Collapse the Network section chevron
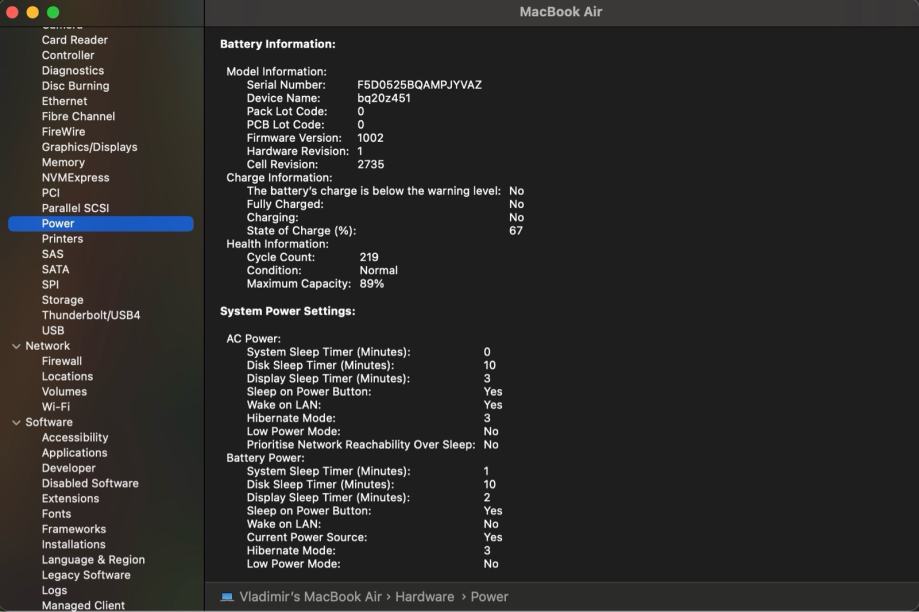Screen dimensions: 919x612 (x=16, y=346)
